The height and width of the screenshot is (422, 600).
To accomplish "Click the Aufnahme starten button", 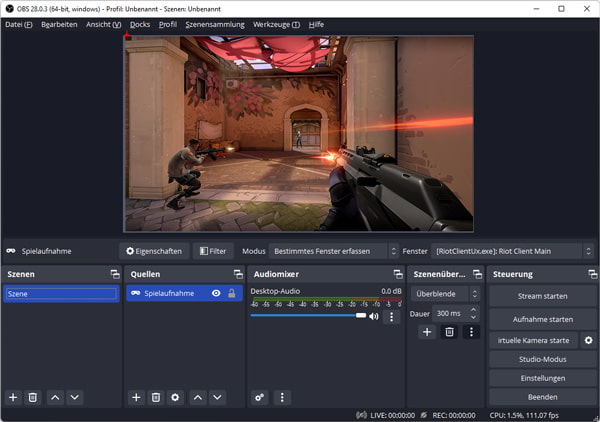I will [542, 318].
